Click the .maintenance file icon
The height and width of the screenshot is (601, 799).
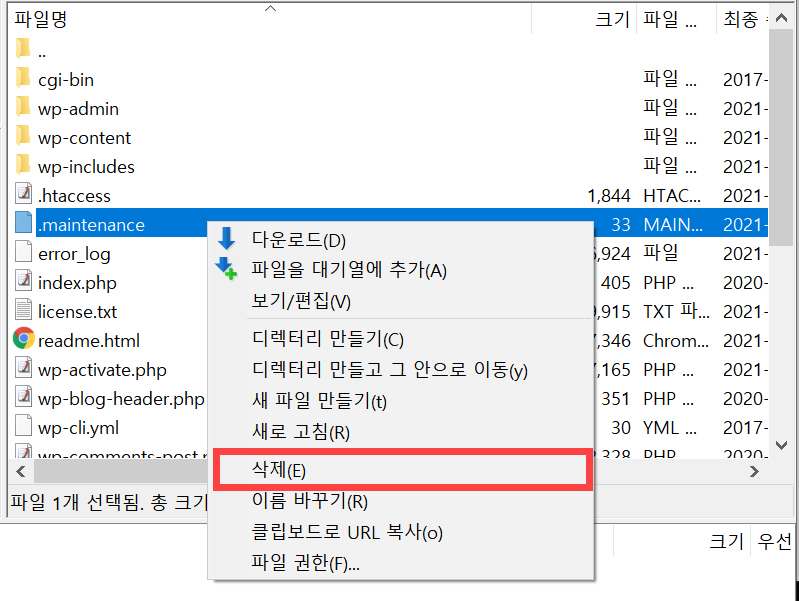tap(23, 222)
